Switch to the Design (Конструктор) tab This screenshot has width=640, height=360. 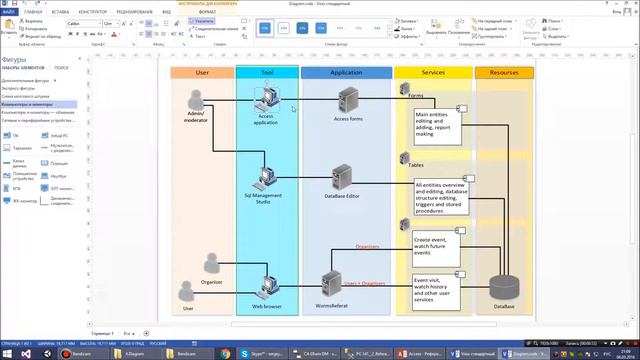[x=93, y=12]
